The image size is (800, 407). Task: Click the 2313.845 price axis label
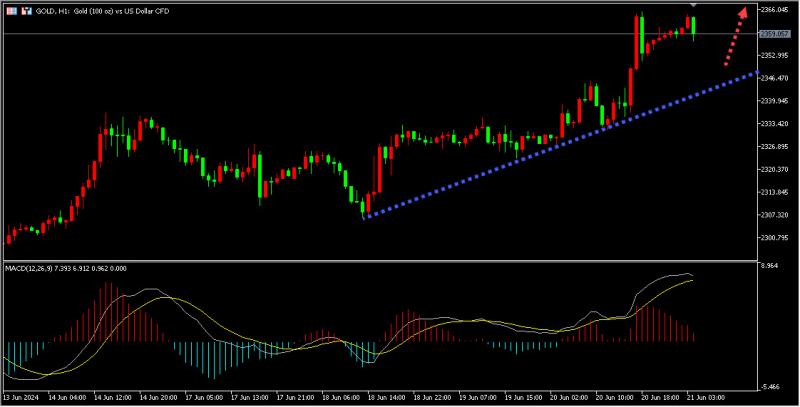[776, 192]
